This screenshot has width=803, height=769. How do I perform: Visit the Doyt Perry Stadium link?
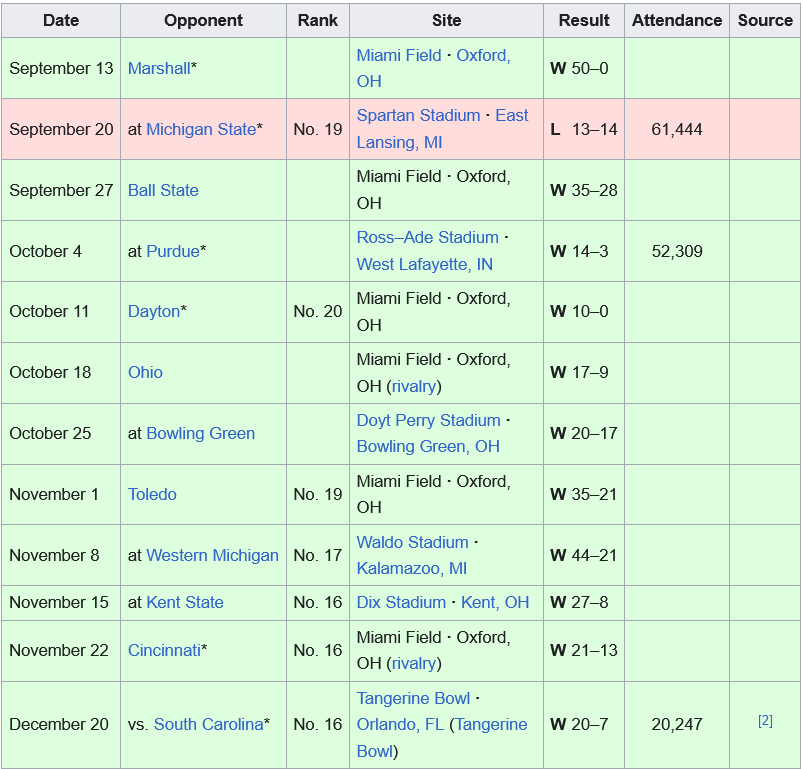coord(428,420)
